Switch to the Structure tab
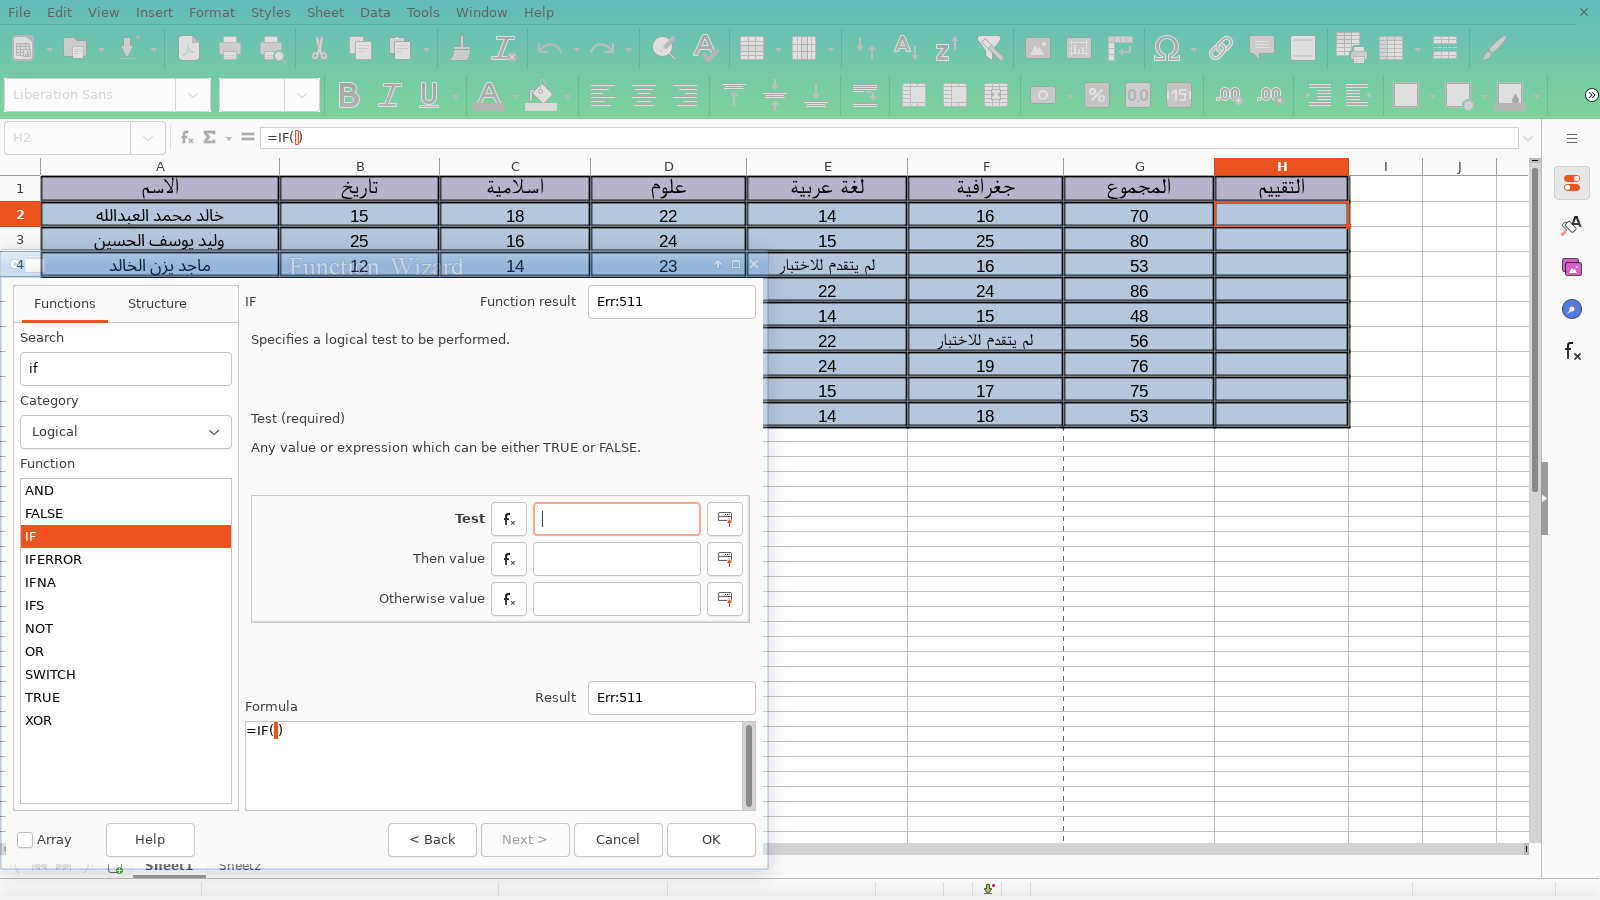This screenshot has width=1600, height=900. pyautogui.click(x=157, y=304)
